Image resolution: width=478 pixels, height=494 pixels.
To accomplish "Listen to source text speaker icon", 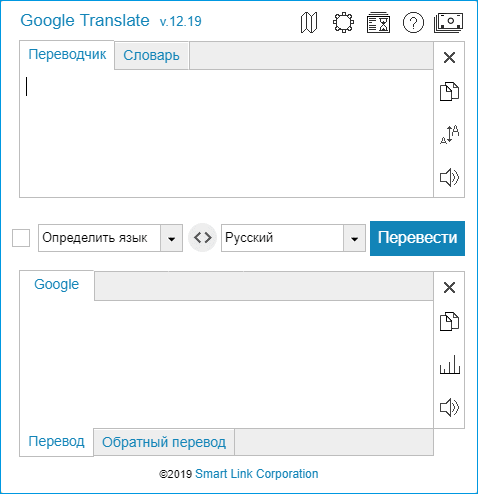I will pos(449,177).
